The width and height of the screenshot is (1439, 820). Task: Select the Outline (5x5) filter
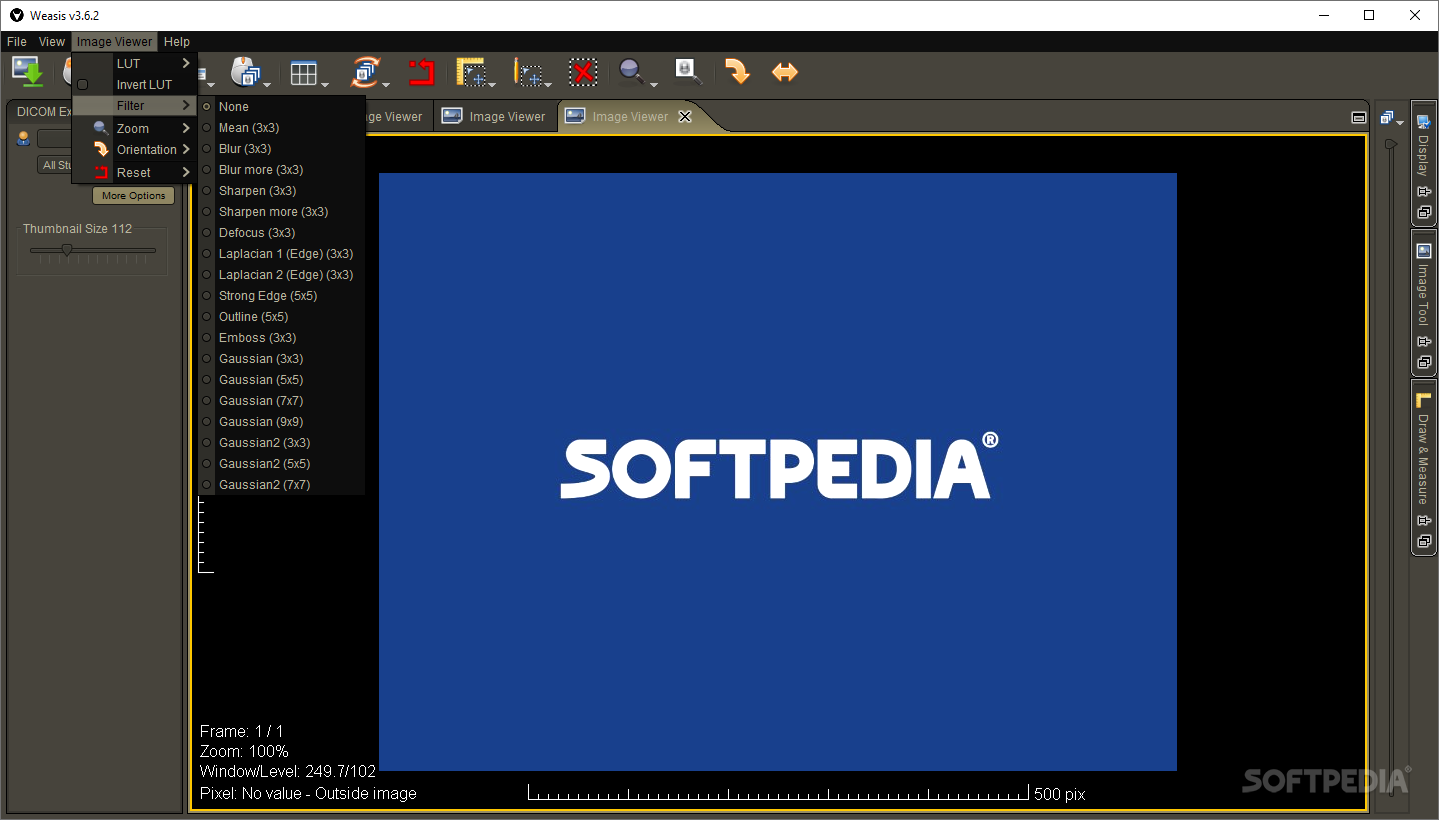(x=282, y=316)
